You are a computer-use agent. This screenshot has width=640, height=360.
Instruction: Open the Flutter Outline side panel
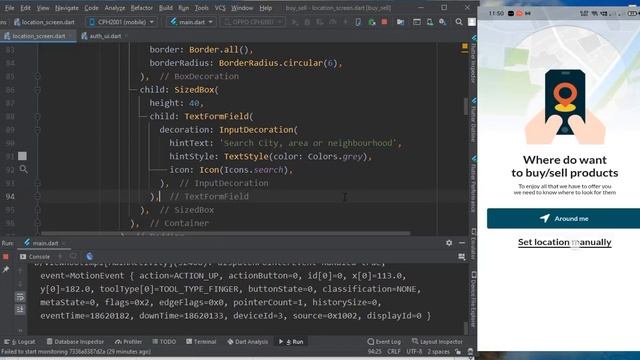(x=473, y=120)
